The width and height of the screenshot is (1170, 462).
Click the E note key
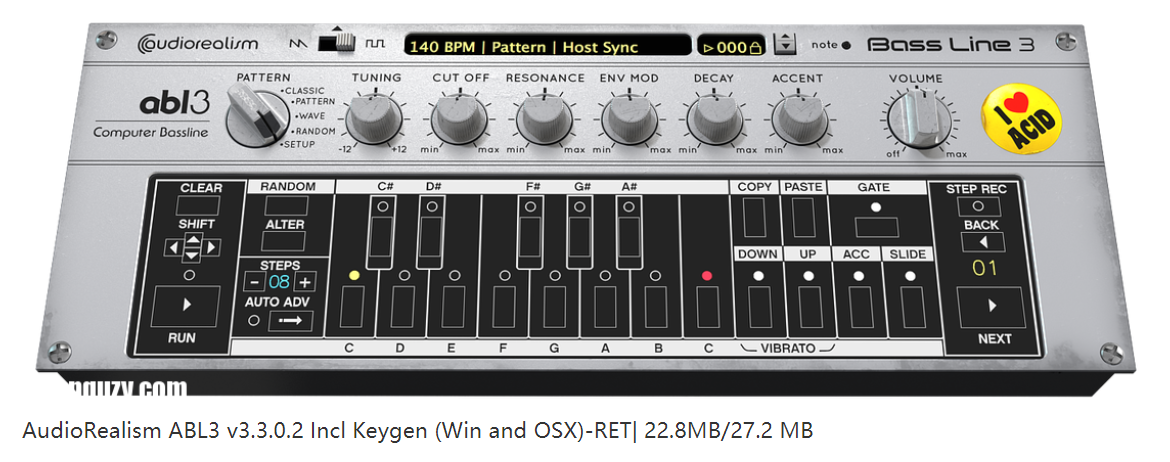pyautogui.click(x=454, y=306)
